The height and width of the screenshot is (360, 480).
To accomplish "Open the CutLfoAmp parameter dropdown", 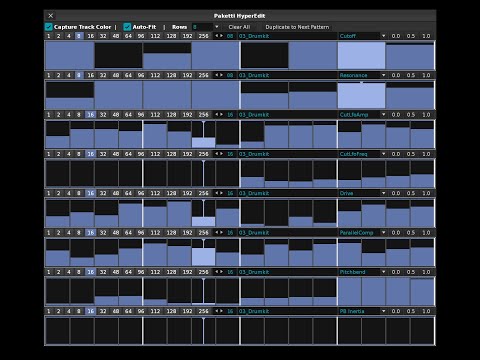I will (x=383, y=114).
